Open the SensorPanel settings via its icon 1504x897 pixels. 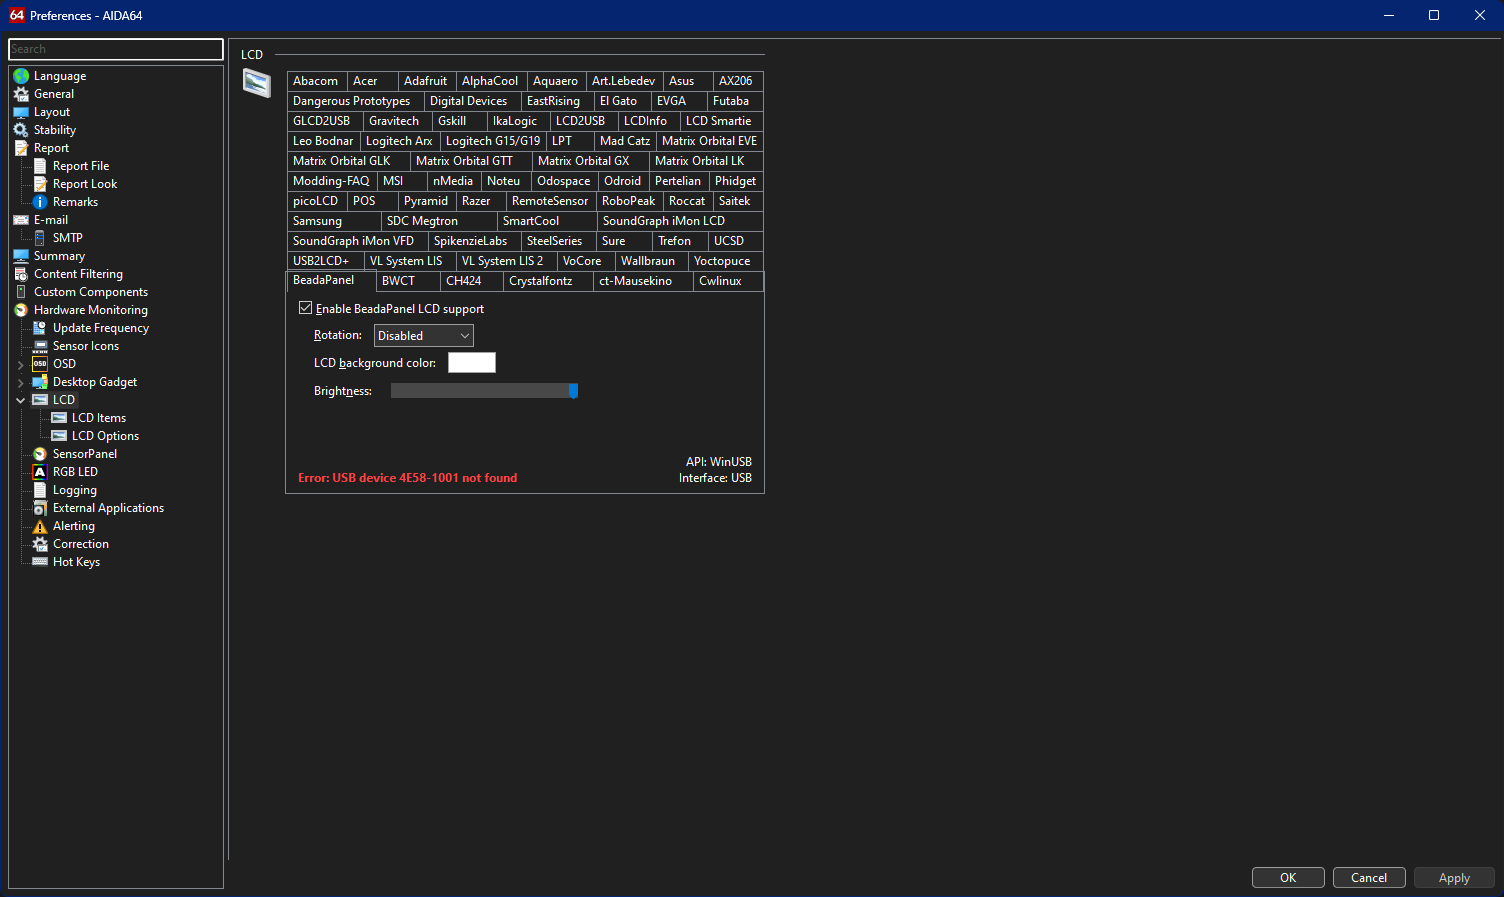(x=41, y=453)
